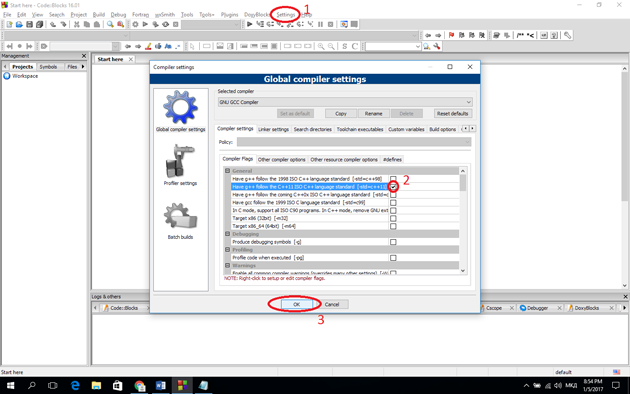Switch to Toolchain executables tab
Image resolution: width=630 pixels, height=394 pixels.
tap(360, 129)
